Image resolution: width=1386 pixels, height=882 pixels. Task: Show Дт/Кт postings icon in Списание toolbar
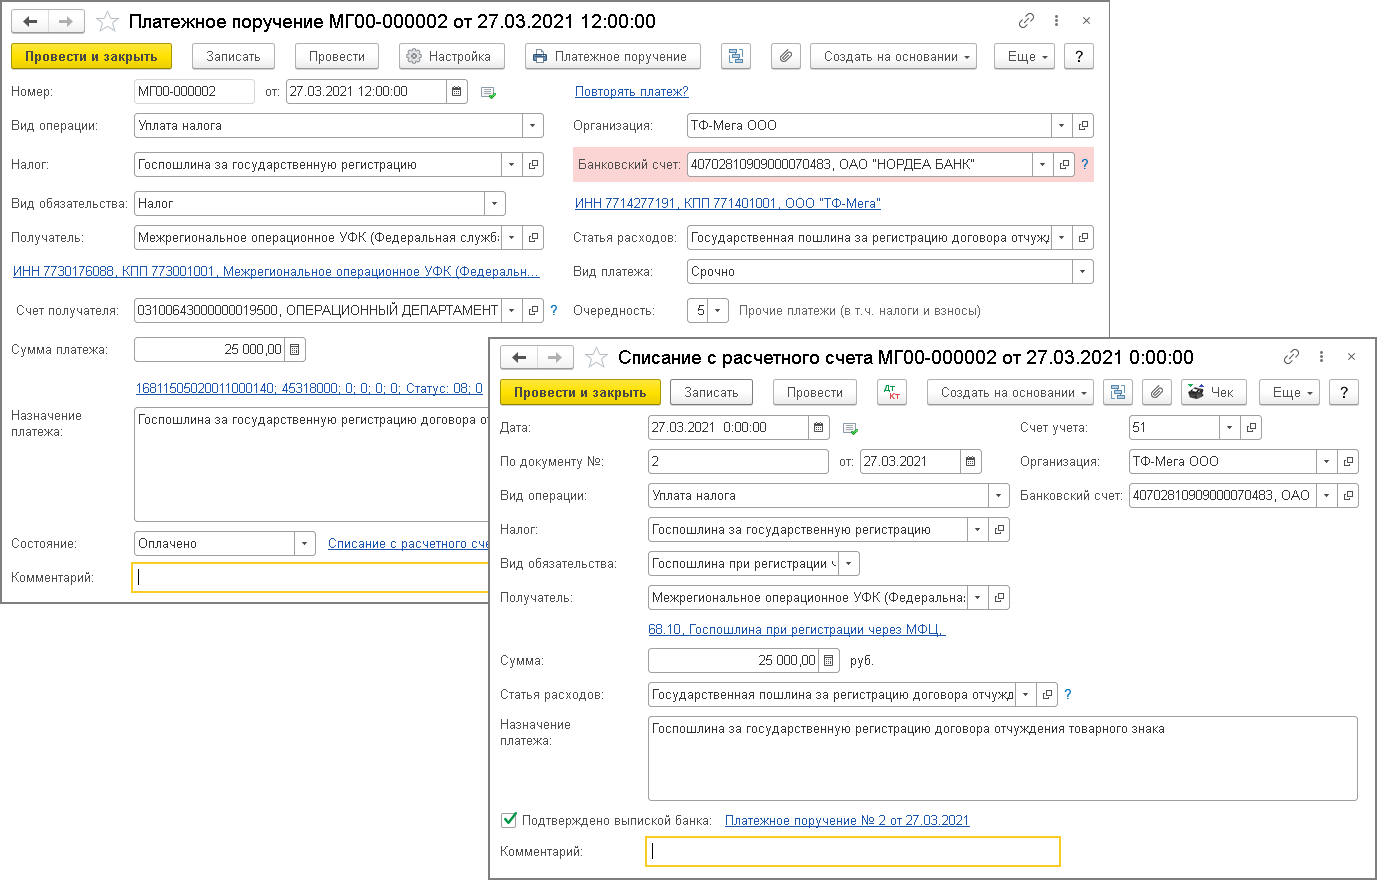pyautogui.click(x=892, y=393)
